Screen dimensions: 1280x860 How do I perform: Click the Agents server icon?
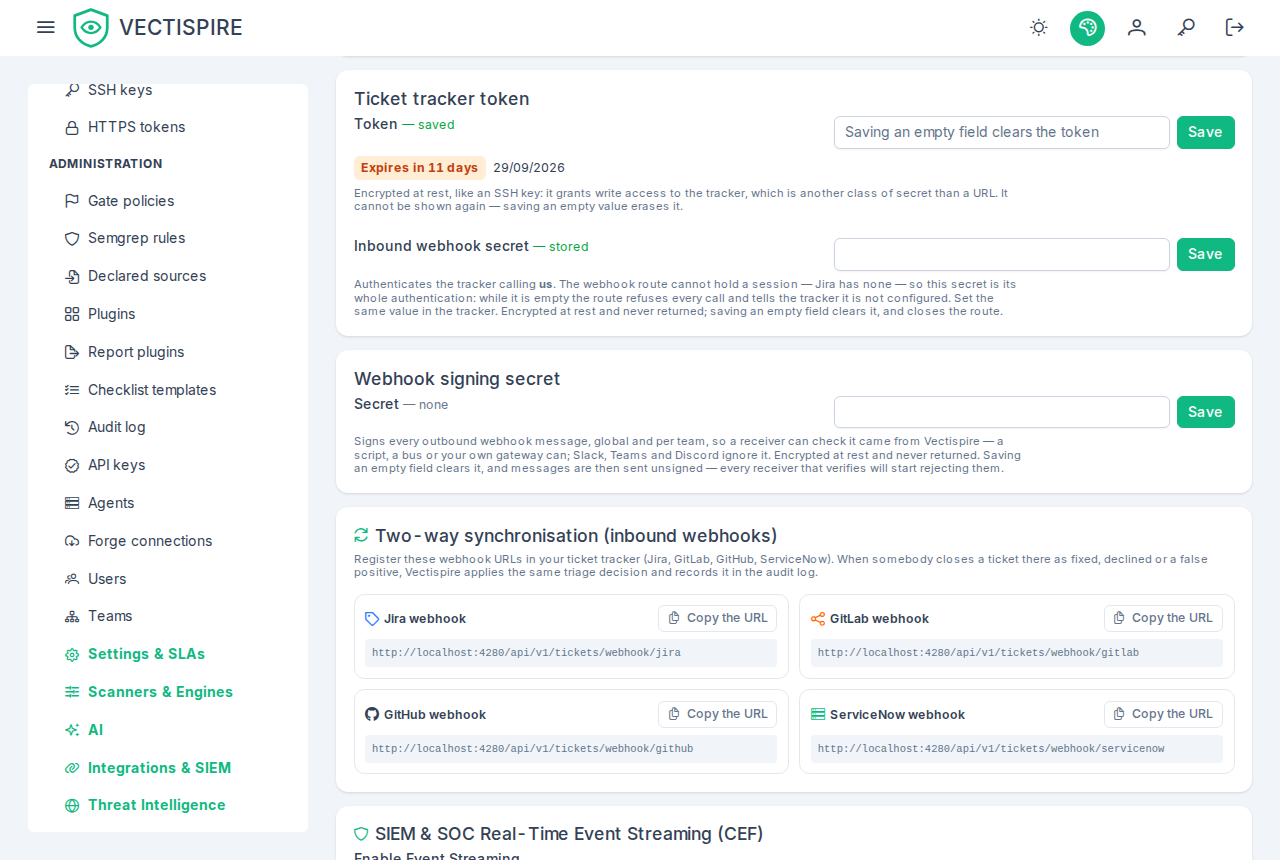pos(72,503)
